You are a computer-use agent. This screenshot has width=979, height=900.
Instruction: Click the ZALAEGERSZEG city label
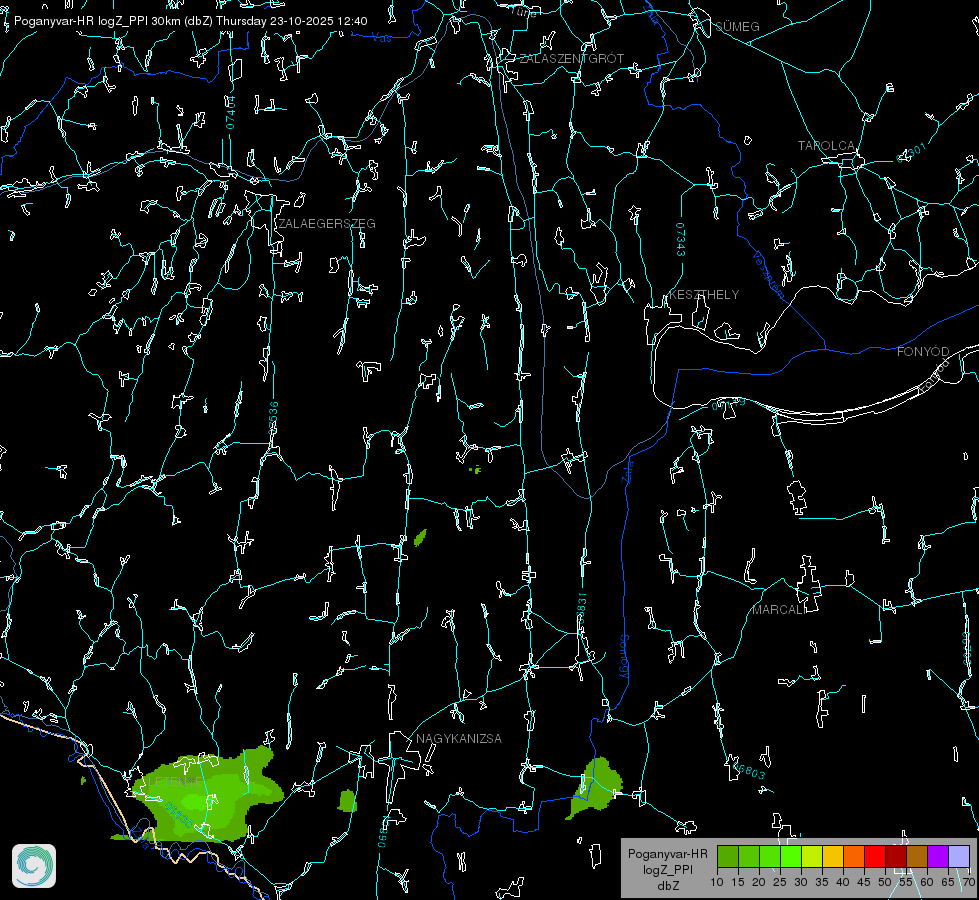tap(327, 224)
